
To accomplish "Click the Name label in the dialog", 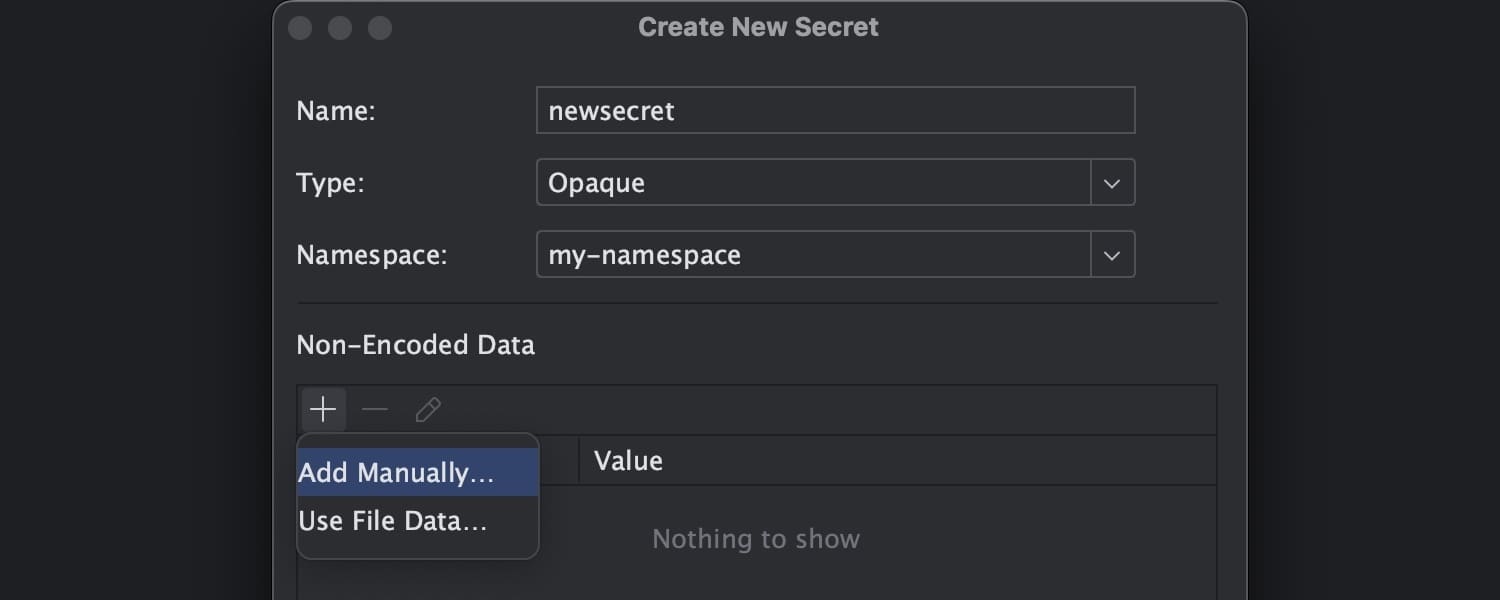I will [x=335, y=110].
